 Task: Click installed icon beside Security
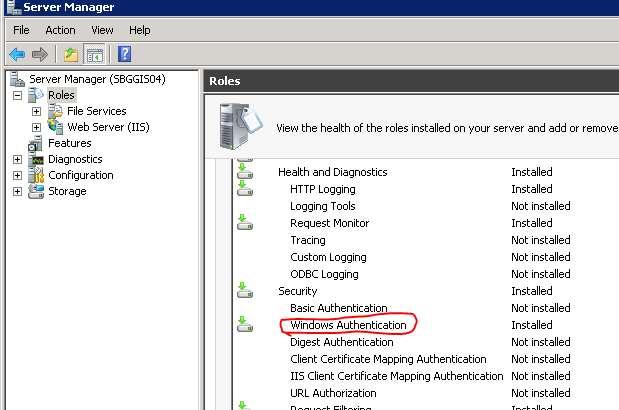245,290
